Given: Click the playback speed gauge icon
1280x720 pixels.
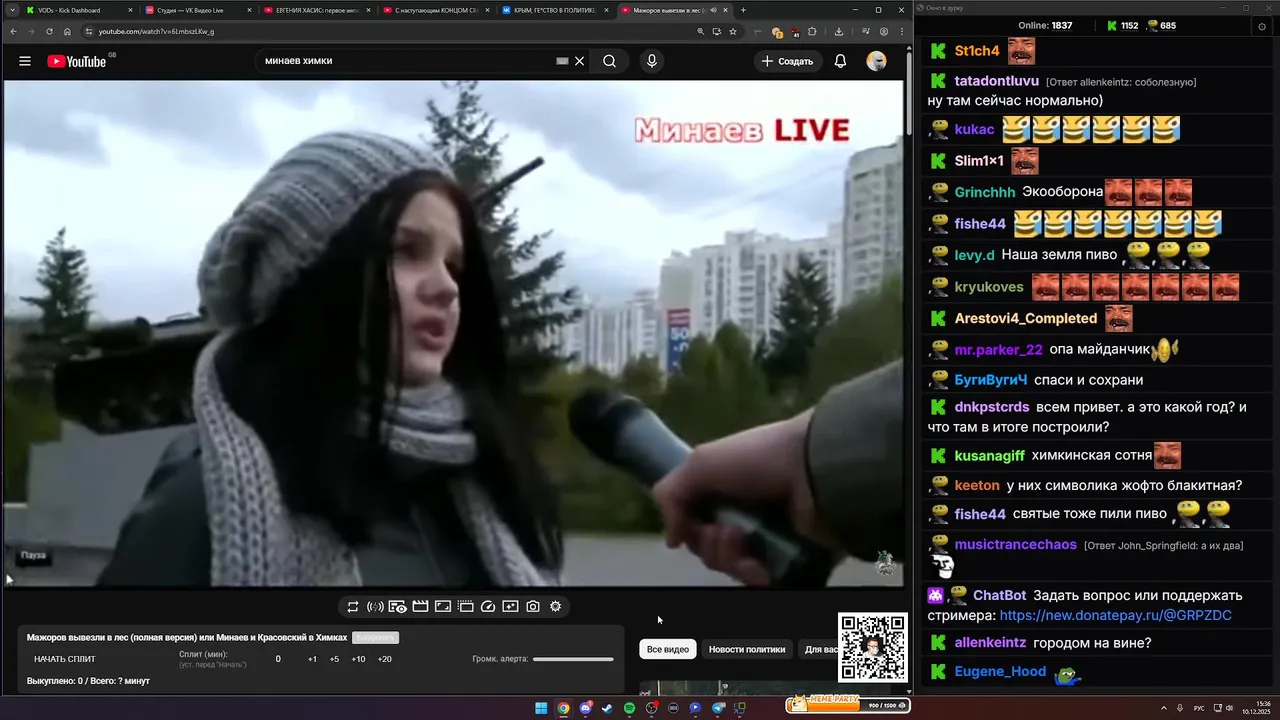Looking at the screenshot, I should pyautogui.click(x=488, y=606).
